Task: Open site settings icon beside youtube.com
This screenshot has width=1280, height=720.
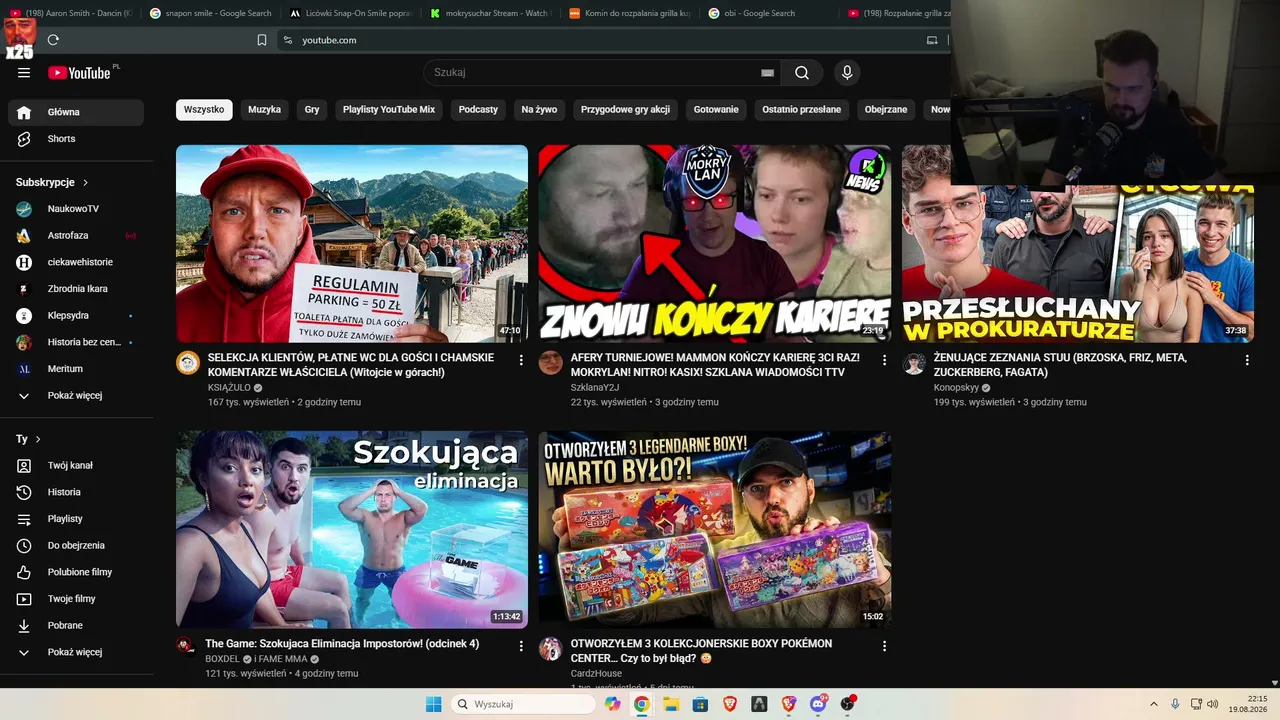Action: 288,40
